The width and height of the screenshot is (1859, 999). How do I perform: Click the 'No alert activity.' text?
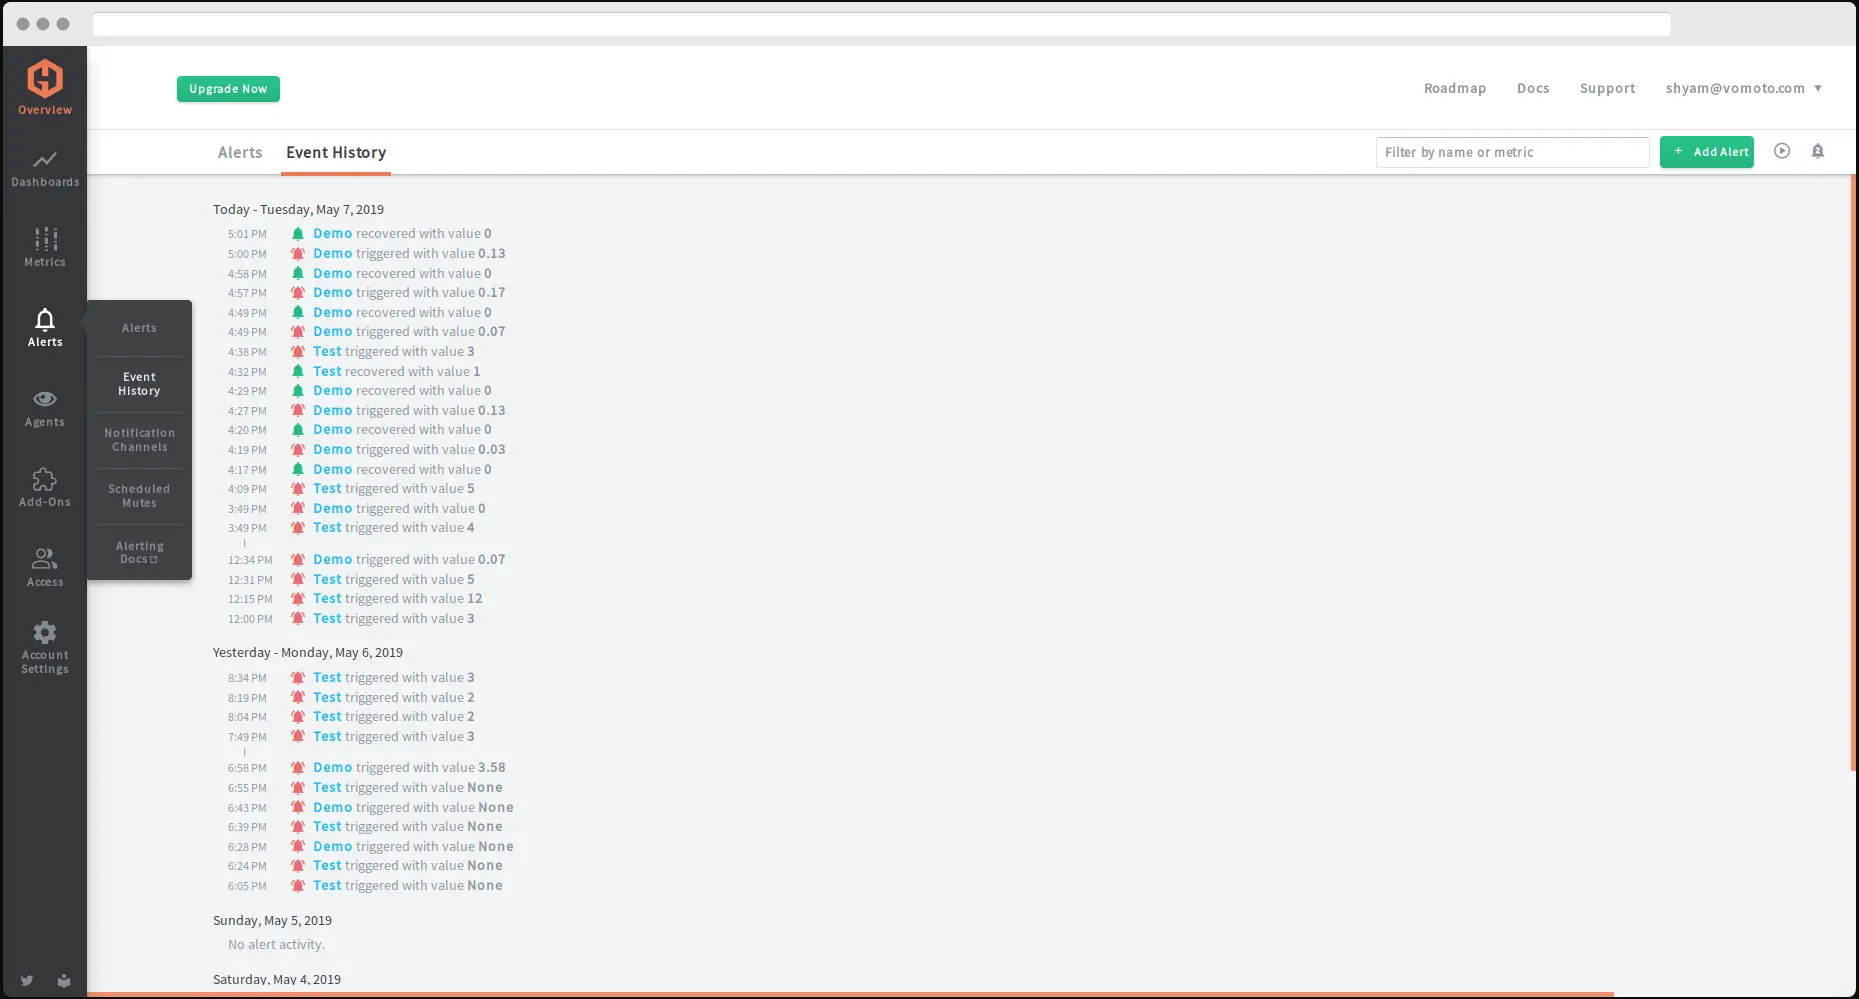point(276,945)
